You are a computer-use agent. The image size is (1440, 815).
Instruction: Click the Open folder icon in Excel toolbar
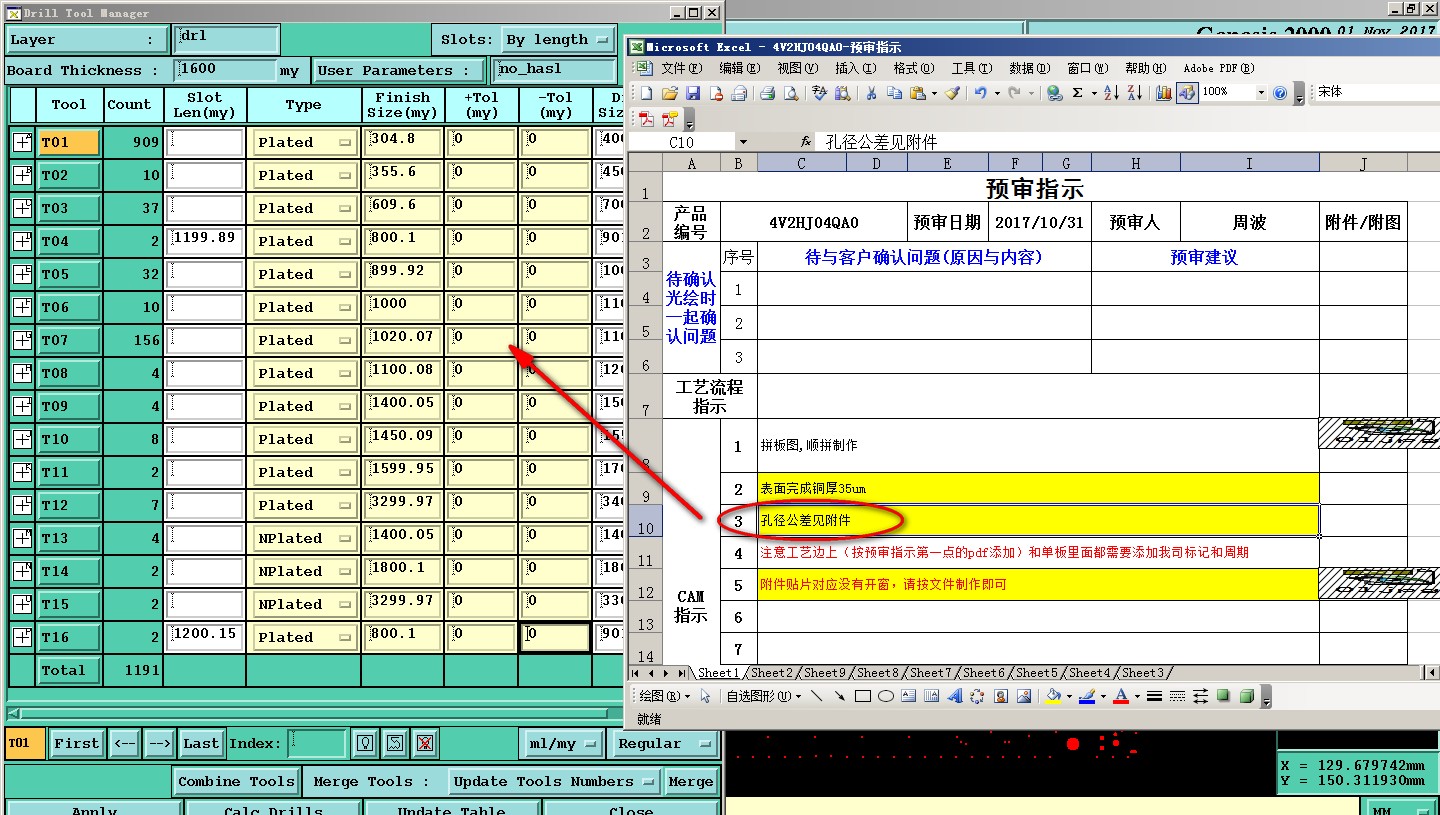[x=669, y=93]
